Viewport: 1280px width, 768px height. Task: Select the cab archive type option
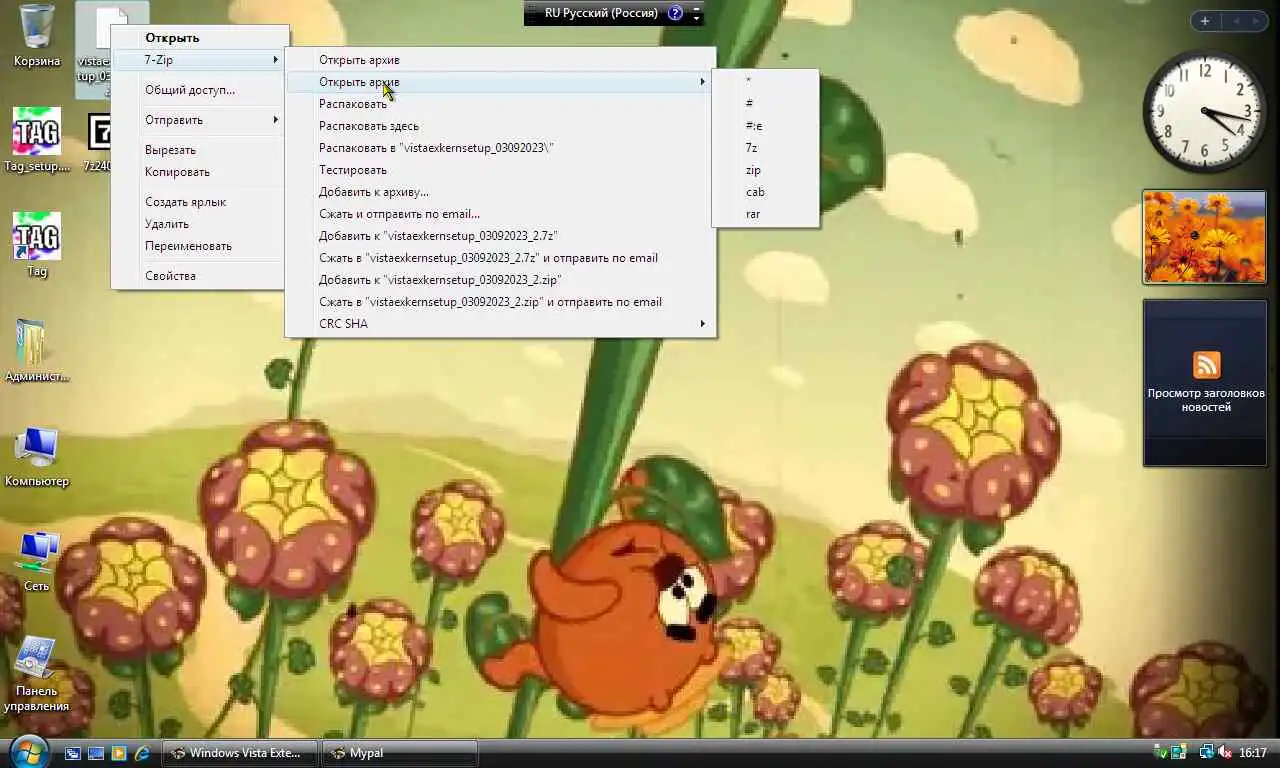[x=765, y=192]
